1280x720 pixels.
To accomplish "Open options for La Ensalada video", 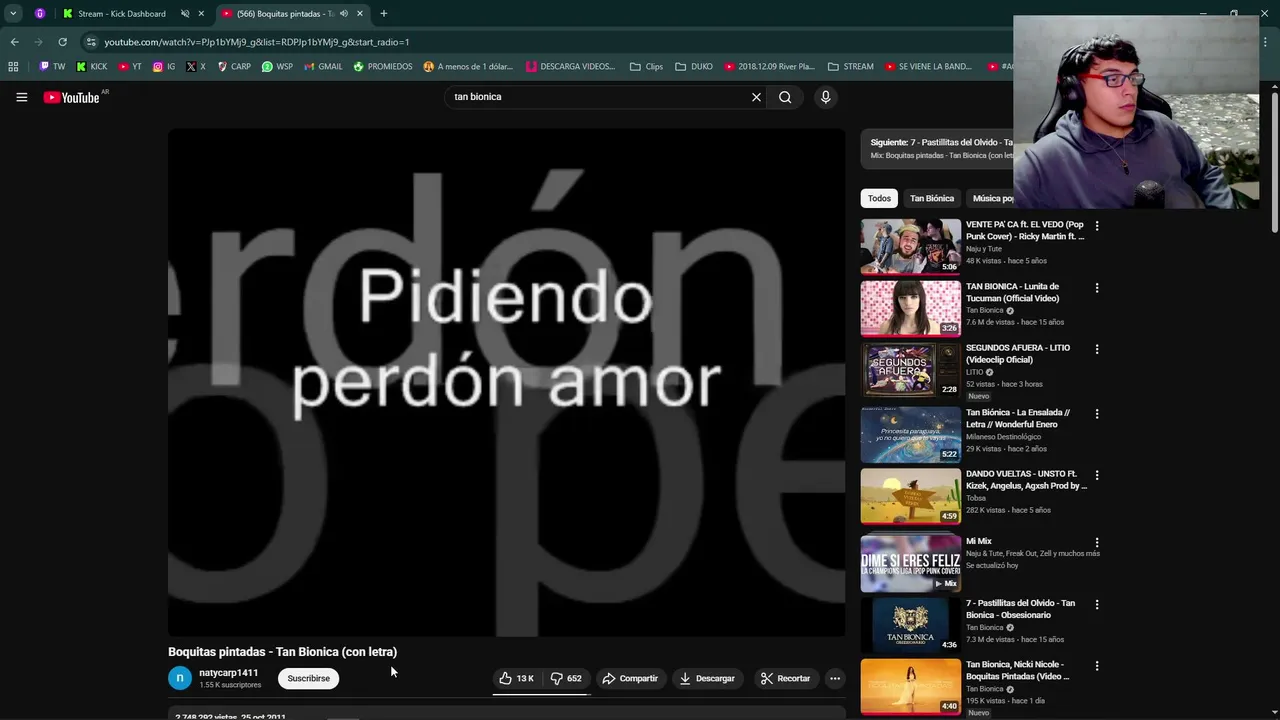I will (1097, 413).
